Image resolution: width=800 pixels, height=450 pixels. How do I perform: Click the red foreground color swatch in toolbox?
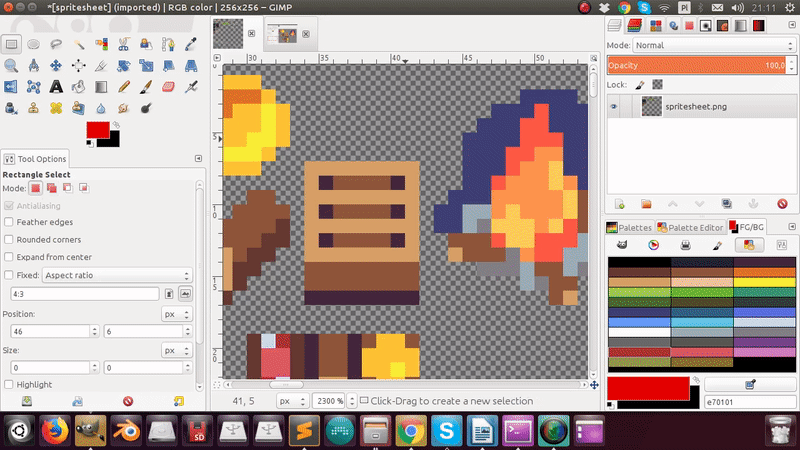click(97, 130)
